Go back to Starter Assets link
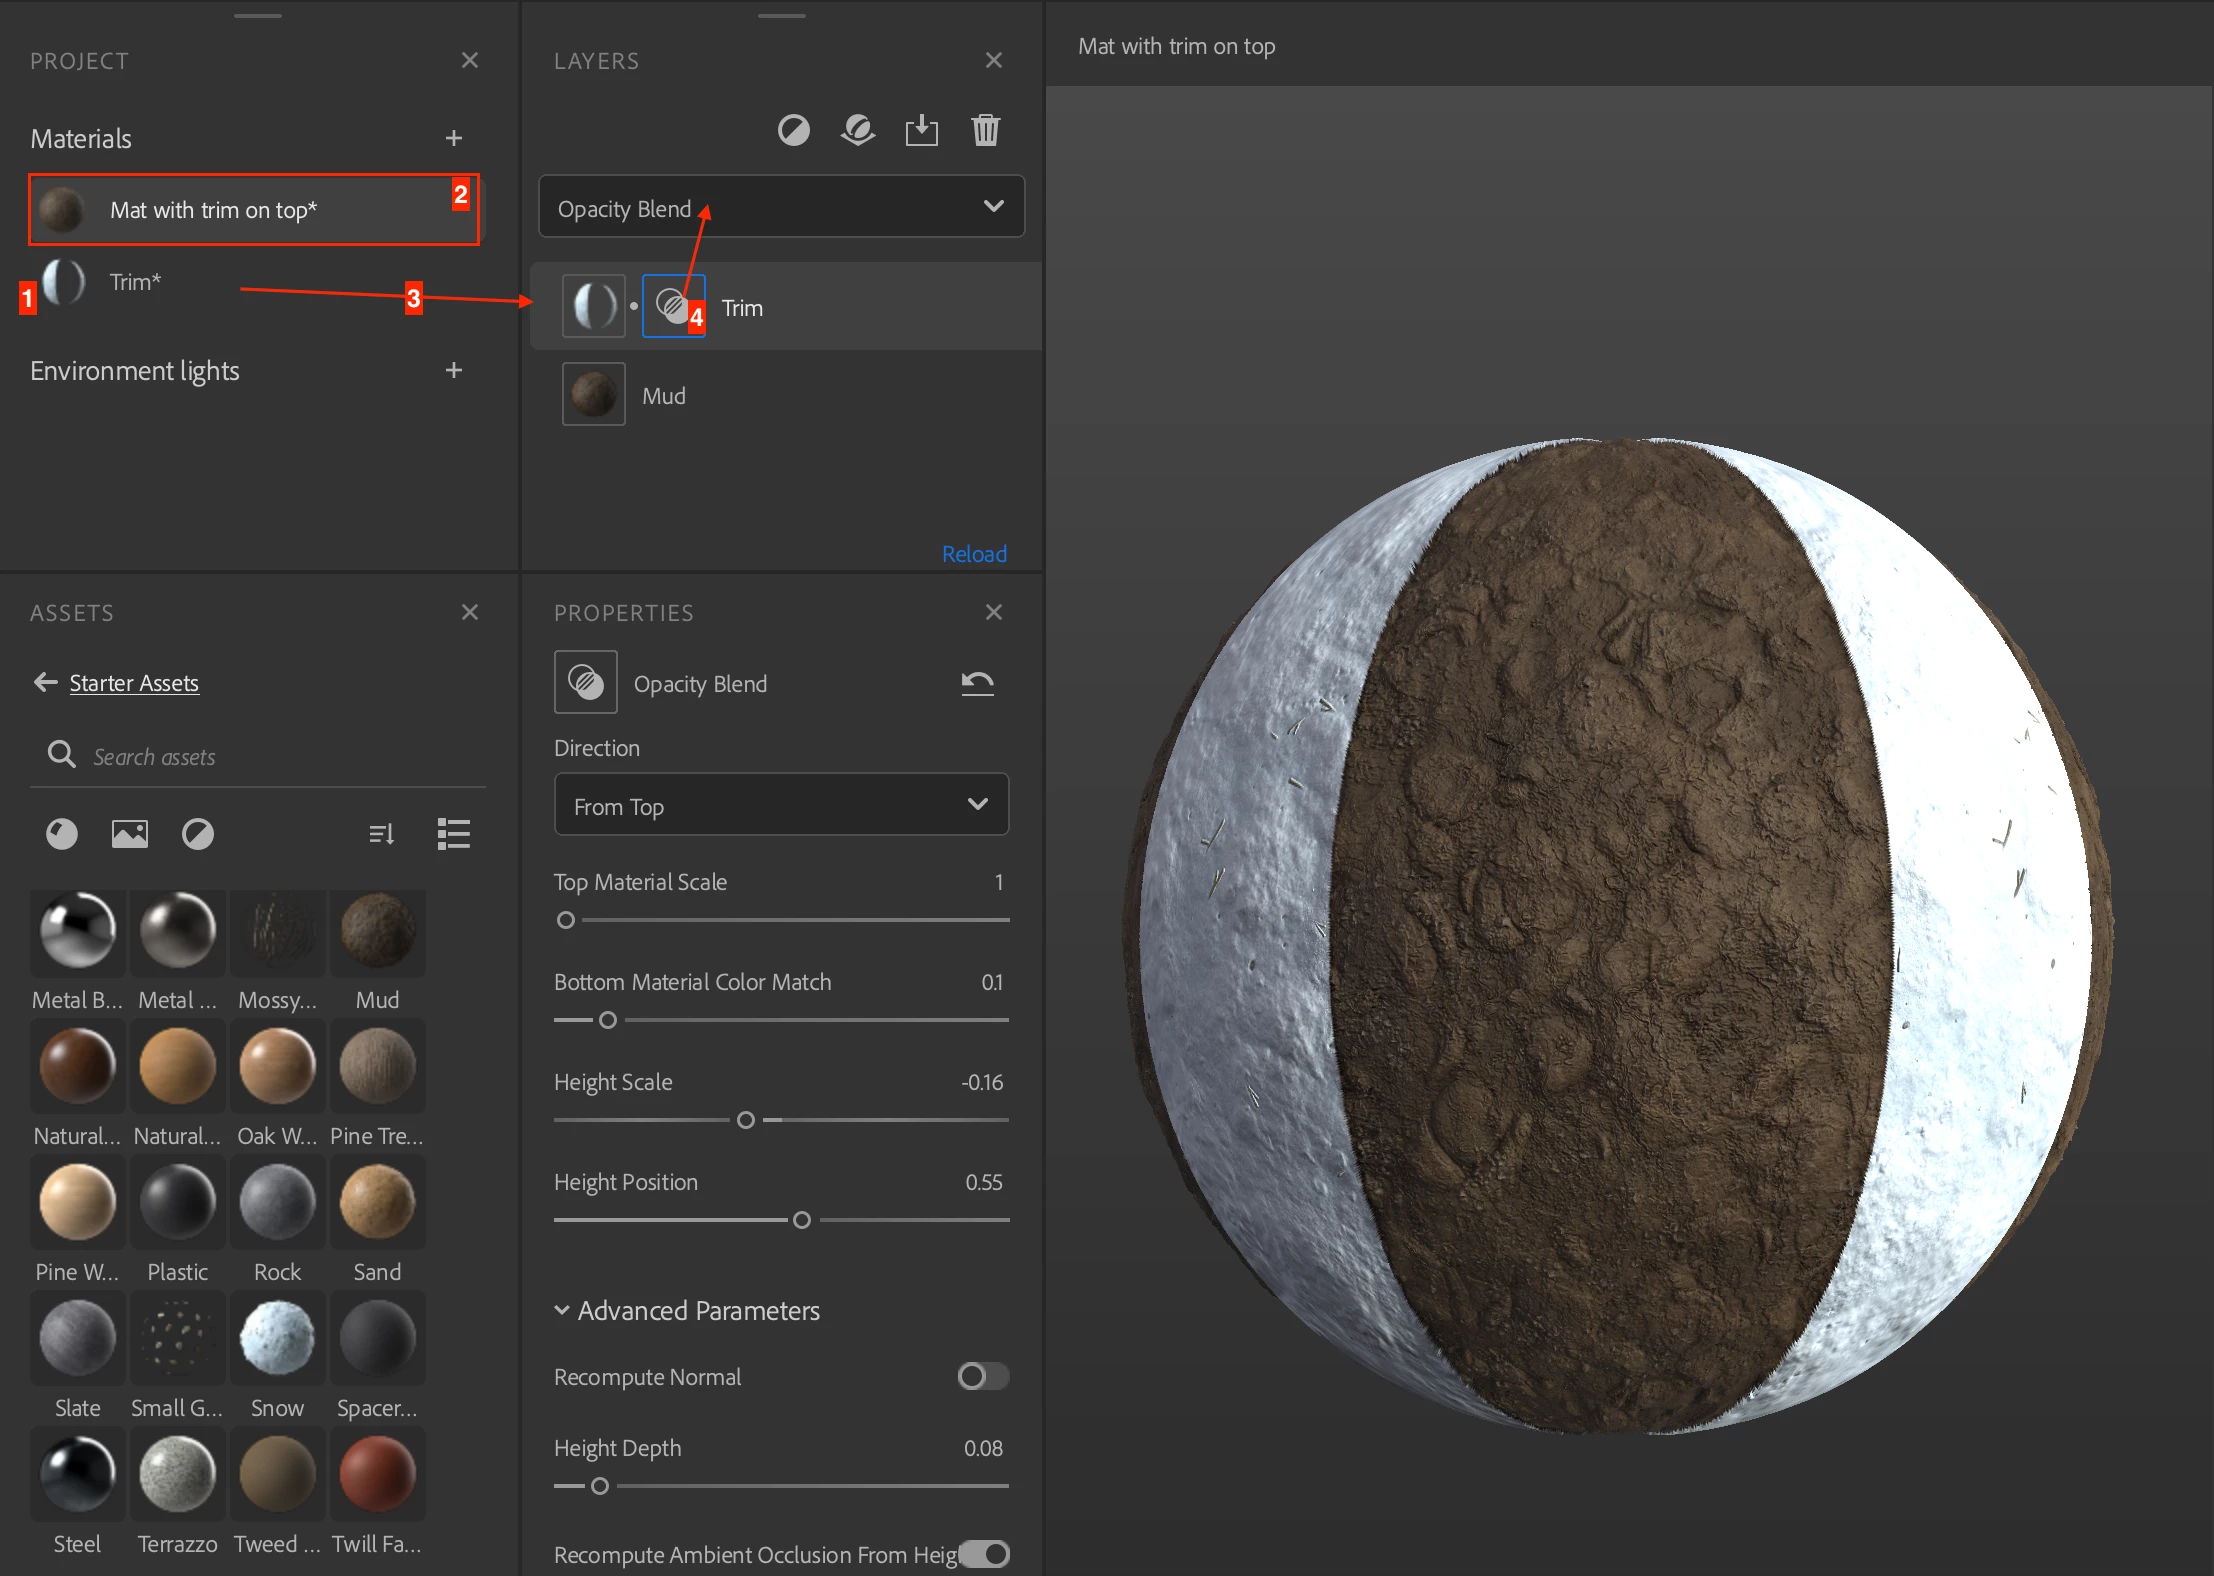The width and height of the screenshot is (2214, 1576). point(134,683)
